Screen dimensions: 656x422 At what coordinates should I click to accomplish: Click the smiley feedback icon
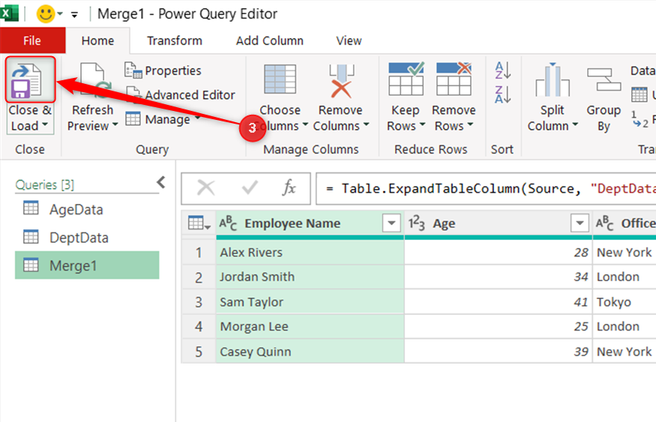click(46, 14)
